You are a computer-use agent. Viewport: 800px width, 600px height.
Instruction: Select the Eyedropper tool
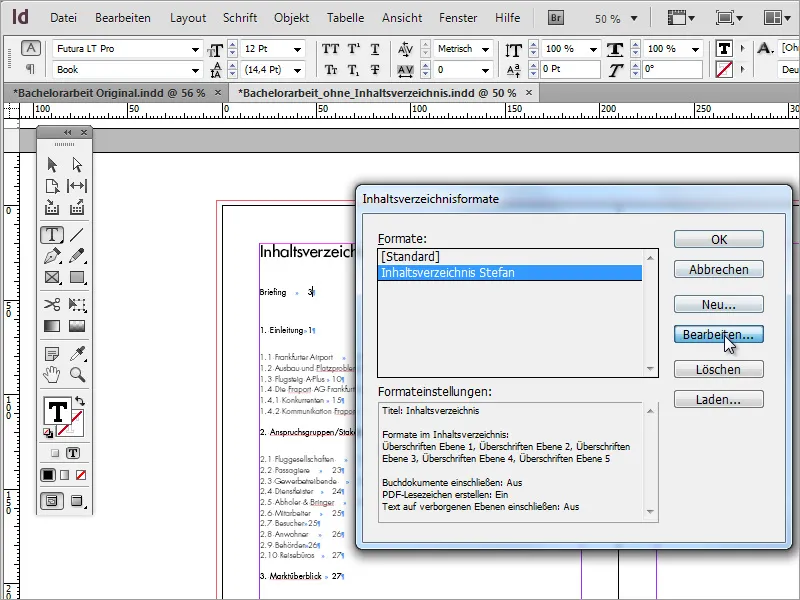pyautogui.click(x=77, y=353)
